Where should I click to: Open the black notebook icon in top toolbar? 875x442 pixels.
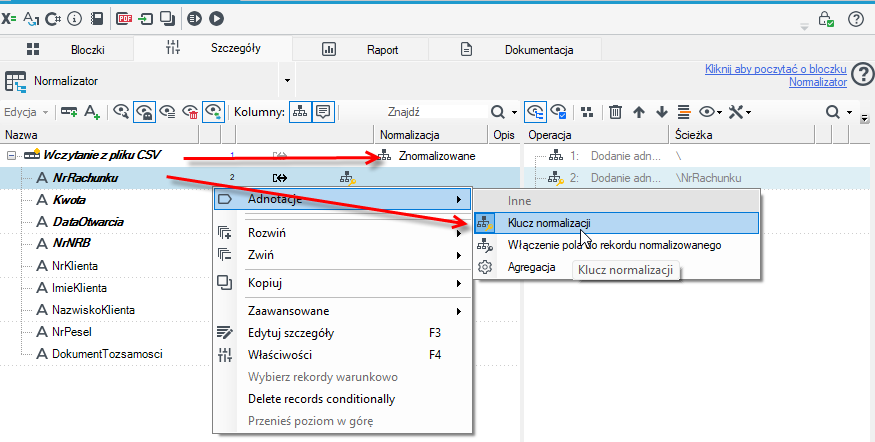click(x=97, y=19)
